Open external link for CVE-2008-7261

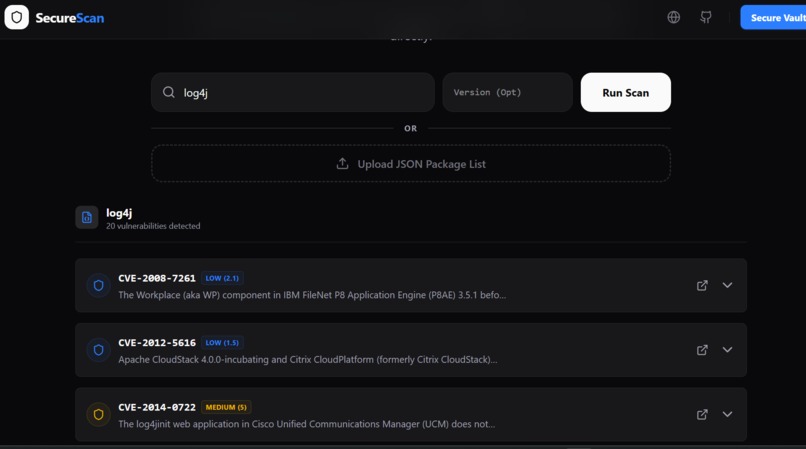(702, 285)
